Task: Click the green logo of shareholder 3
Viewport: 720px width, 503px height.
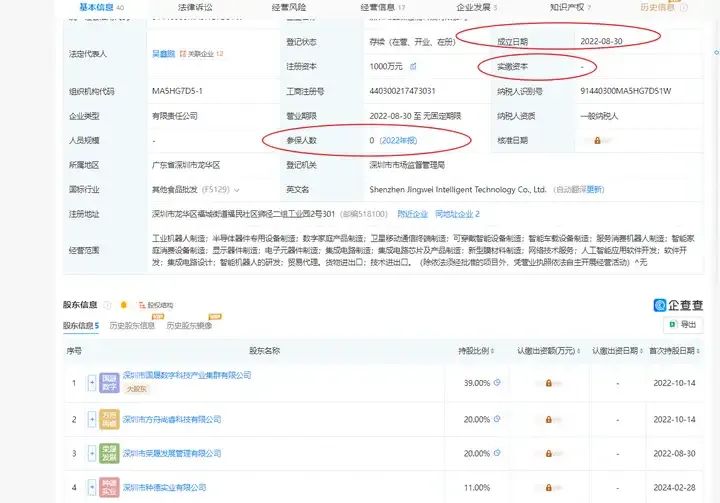Action: pyautogui.click(x=109, y=453)
